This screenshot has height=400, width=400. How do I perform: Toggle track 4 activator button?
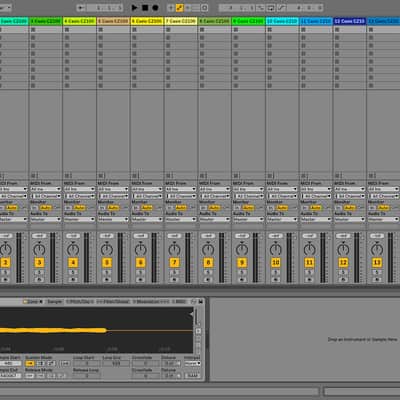pos(73,263)
